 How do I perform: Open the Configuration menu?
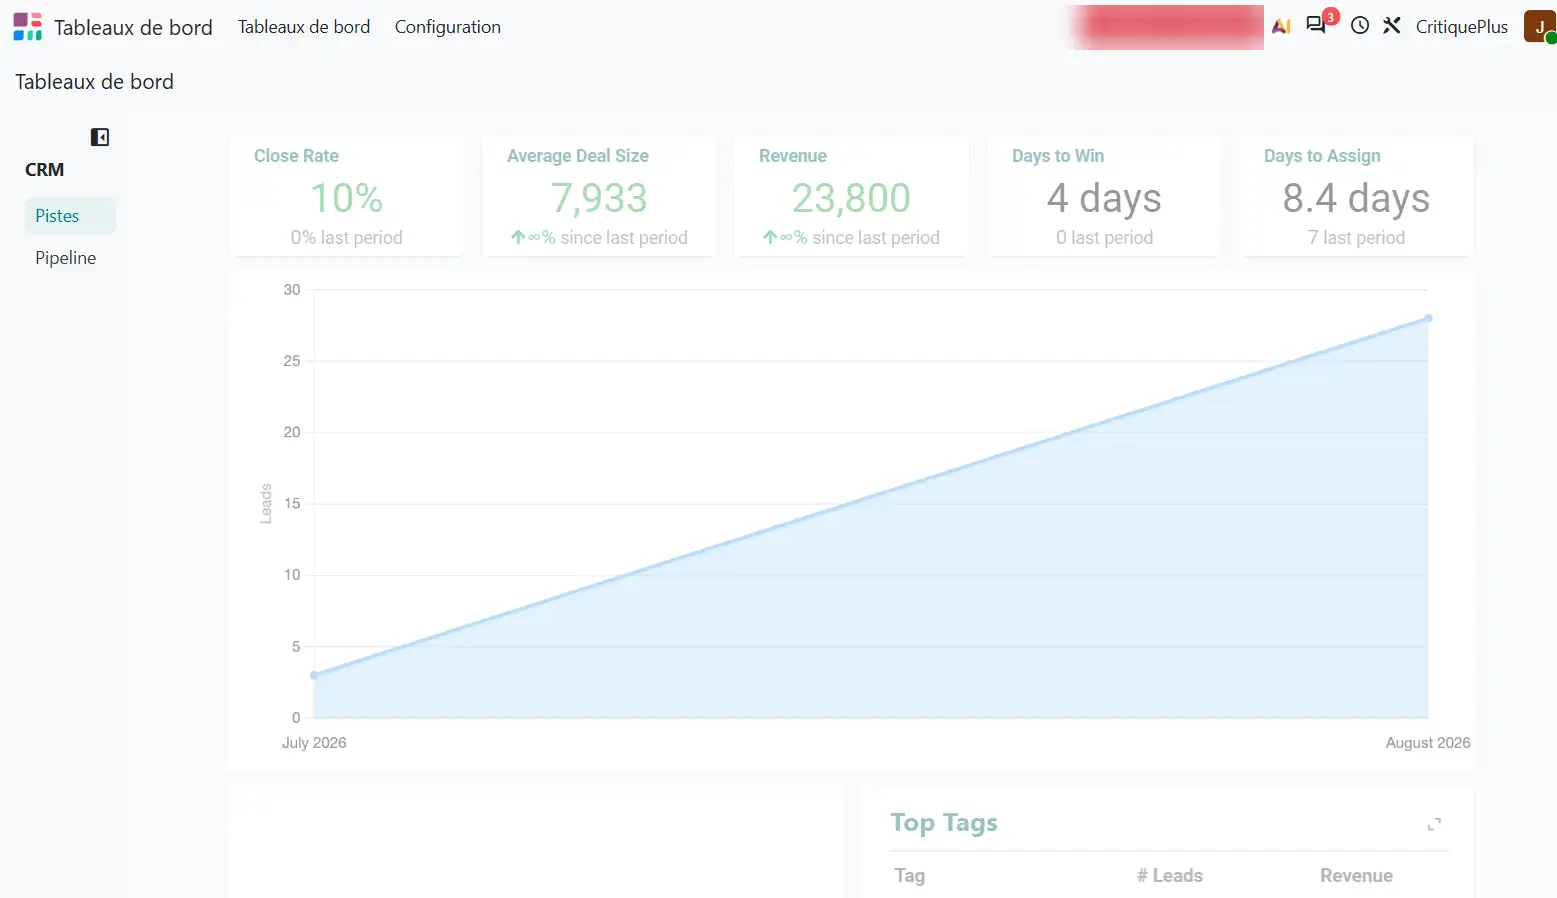[x=448, y=27]
